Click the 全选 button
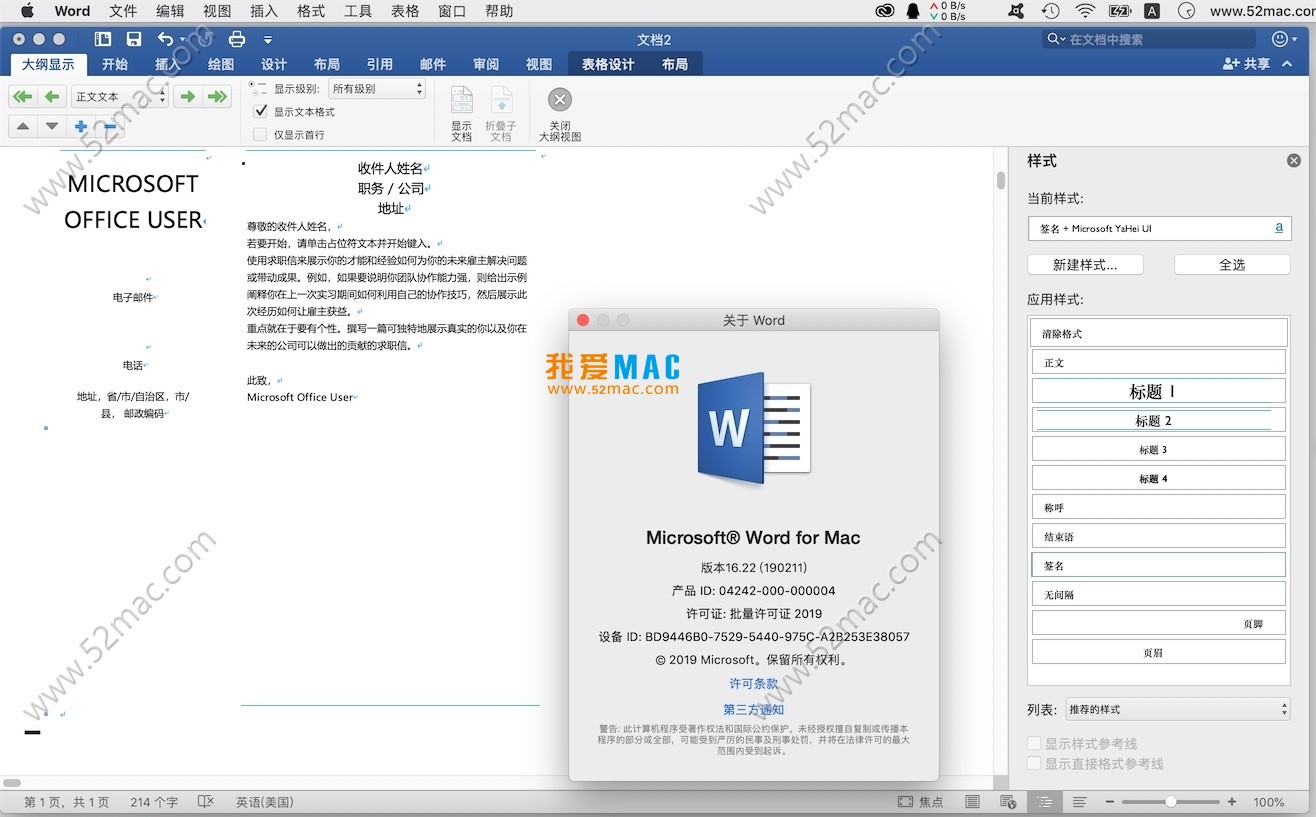This screenshot has width=1316, height=817. click(x=1232, y=265)
